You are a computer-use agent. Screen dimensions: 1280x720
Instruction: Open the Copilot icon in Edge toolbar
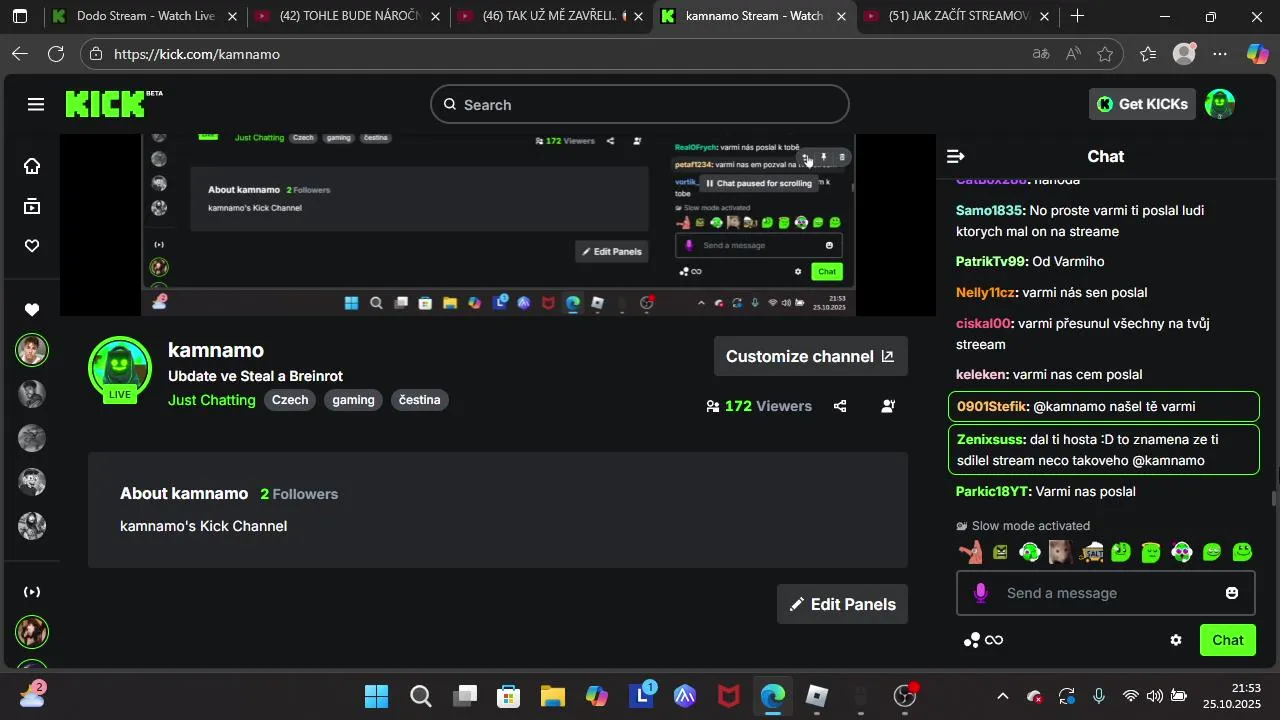click(x=1257, y=54)
